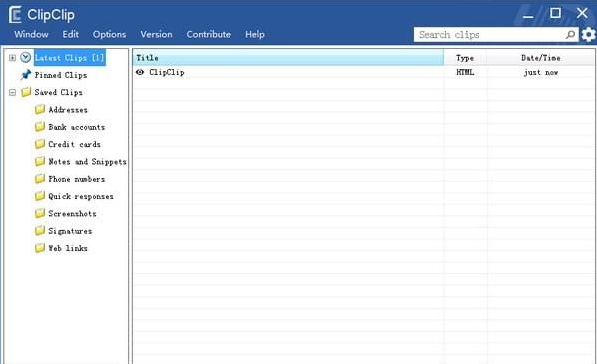The width and height of the screenshot is (597, 364).
Task: Click the magnifier search icon
Action: (570, 35)
